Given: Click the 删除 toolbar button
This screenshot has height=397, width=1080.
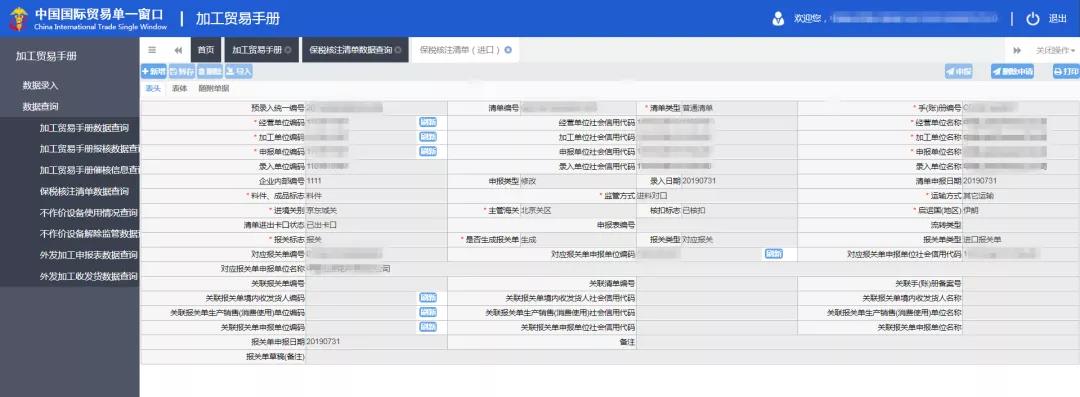Looking at the screenshot, I should (x=210, y=71).
